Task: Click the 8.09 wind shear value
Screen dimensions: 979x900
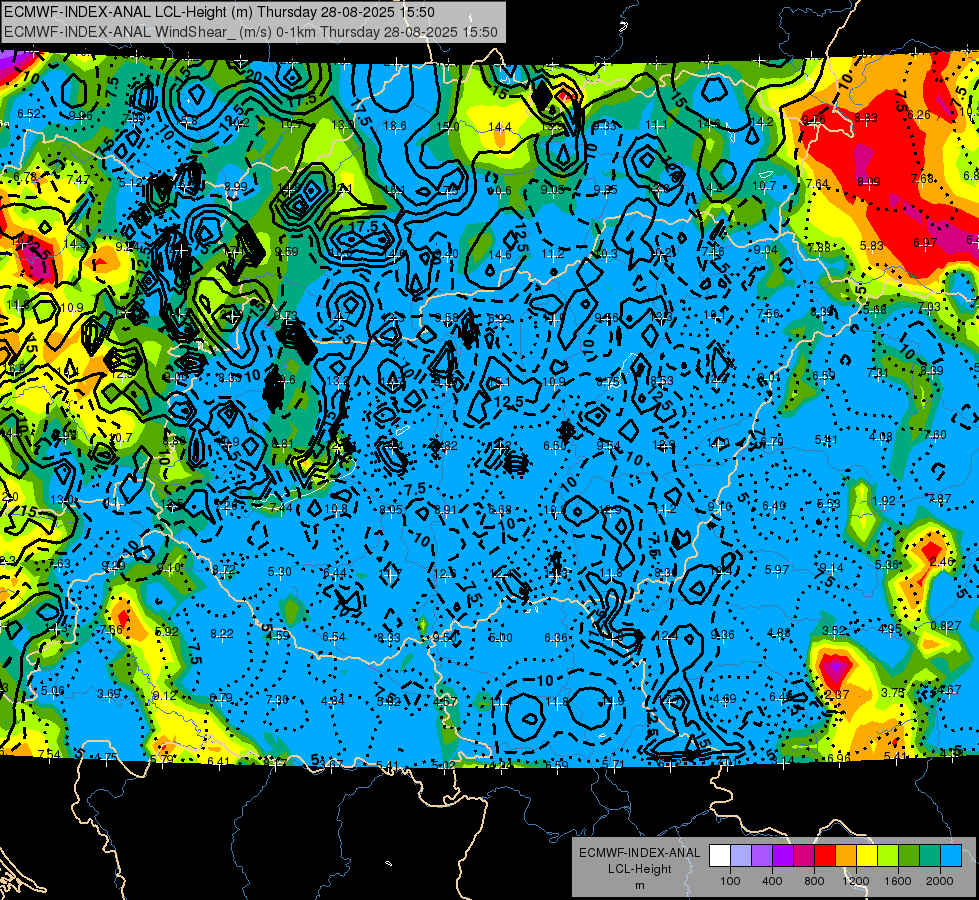Action: 868,182
